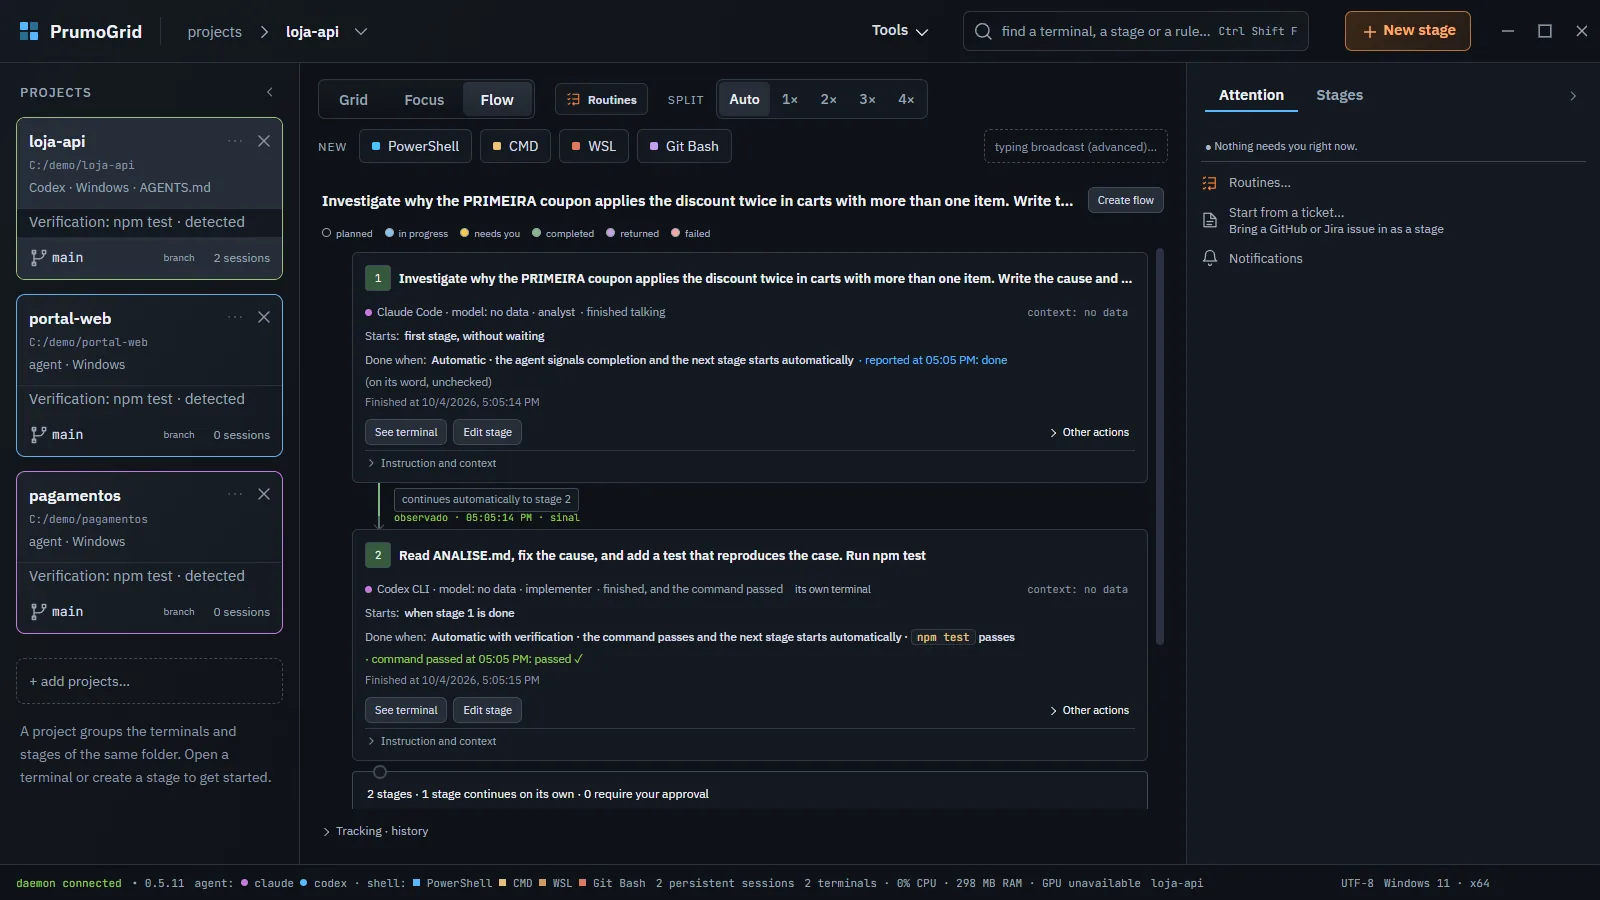Click the PrumoGrid logo icon
1600x900 pixels.
click(x=29, y=31)
